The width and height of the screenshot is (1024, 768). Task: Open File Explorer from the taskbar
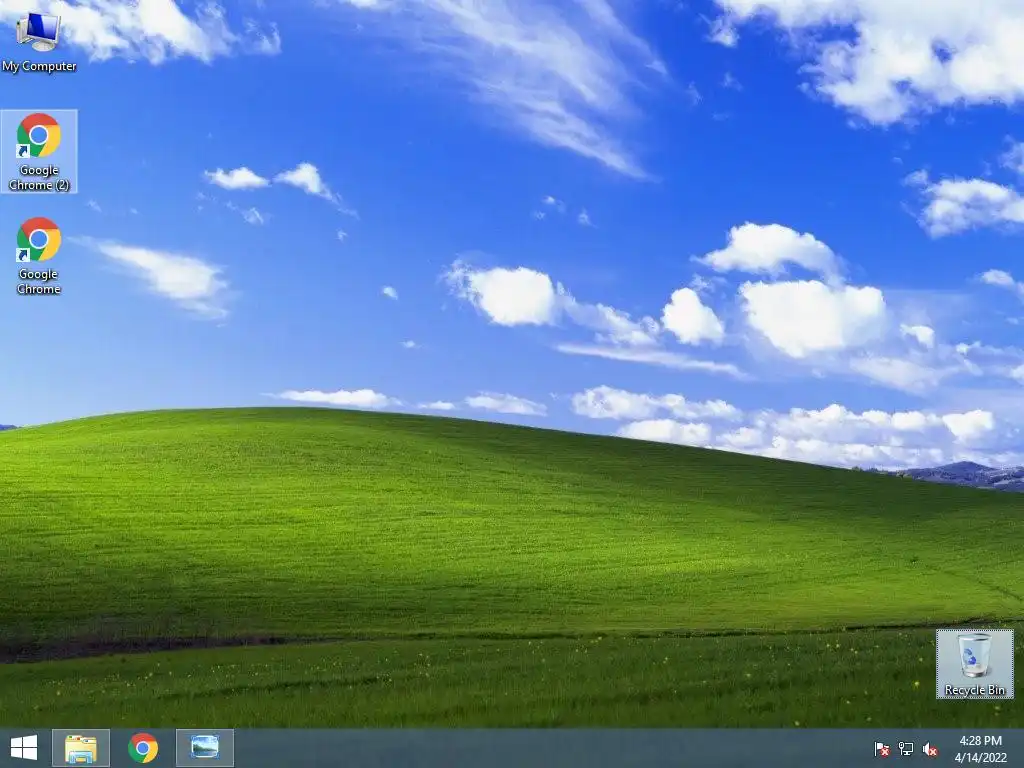(81, 748)
